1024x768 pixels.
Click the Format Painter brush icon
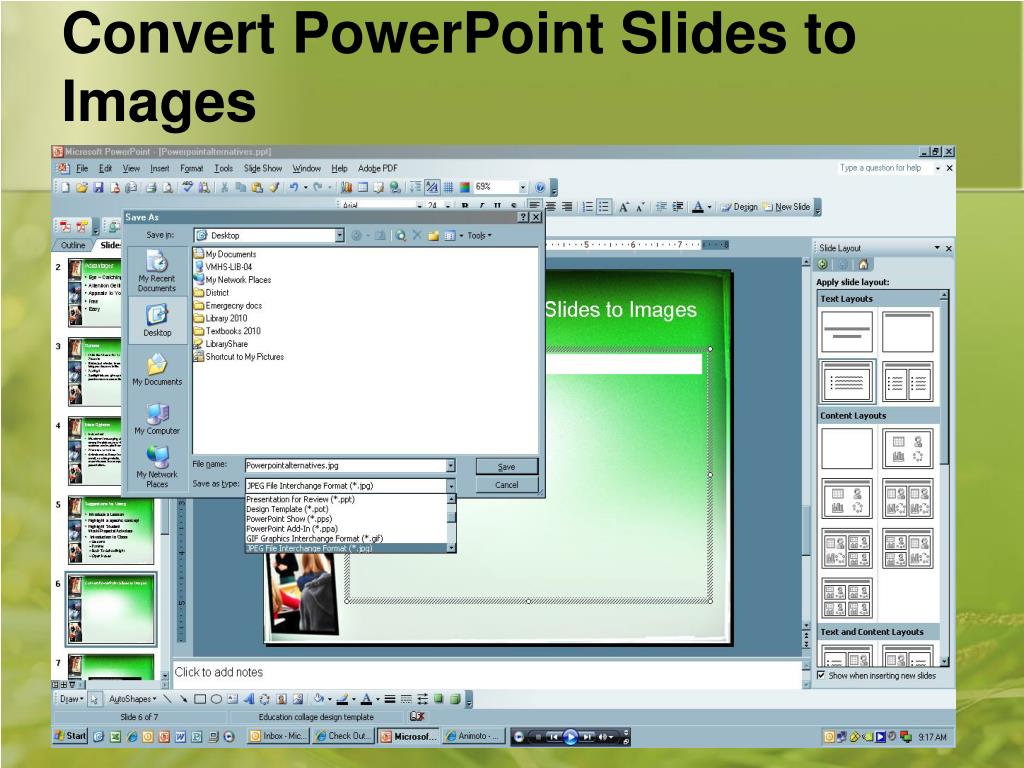tap(275, 187)
